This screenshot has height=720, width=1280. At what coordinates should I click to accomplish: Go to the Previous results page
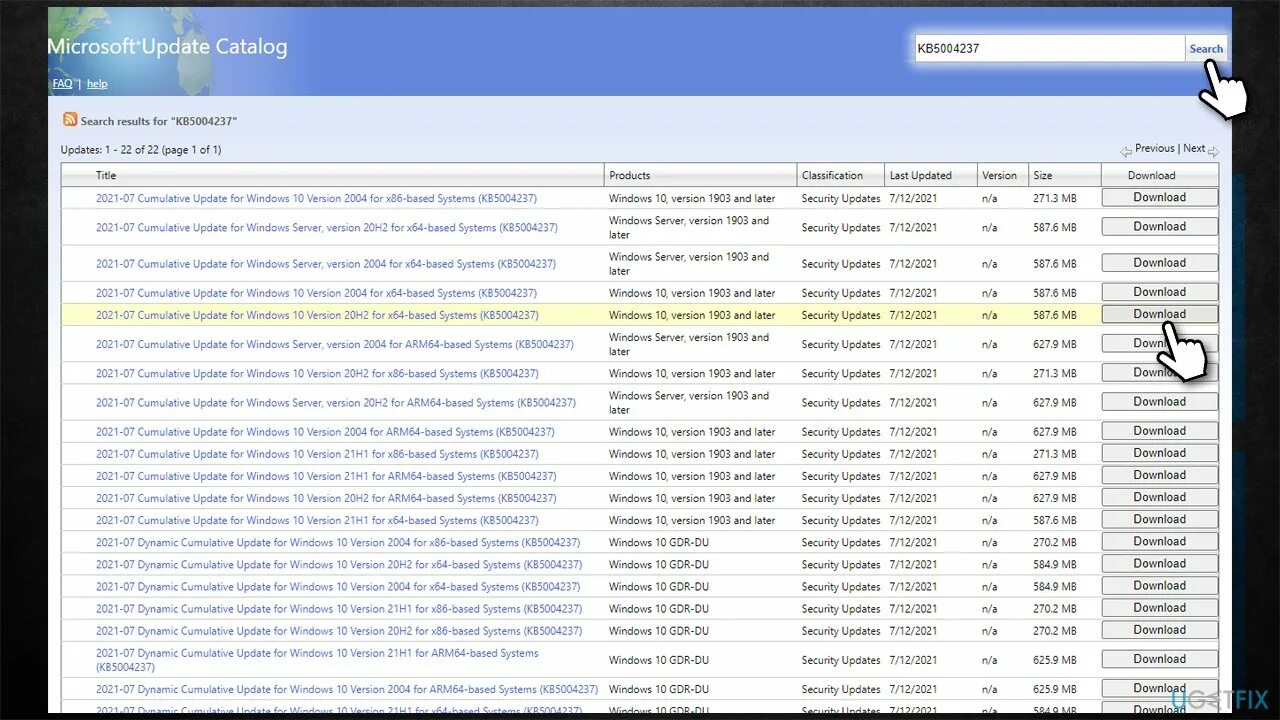coord(1154,148)
